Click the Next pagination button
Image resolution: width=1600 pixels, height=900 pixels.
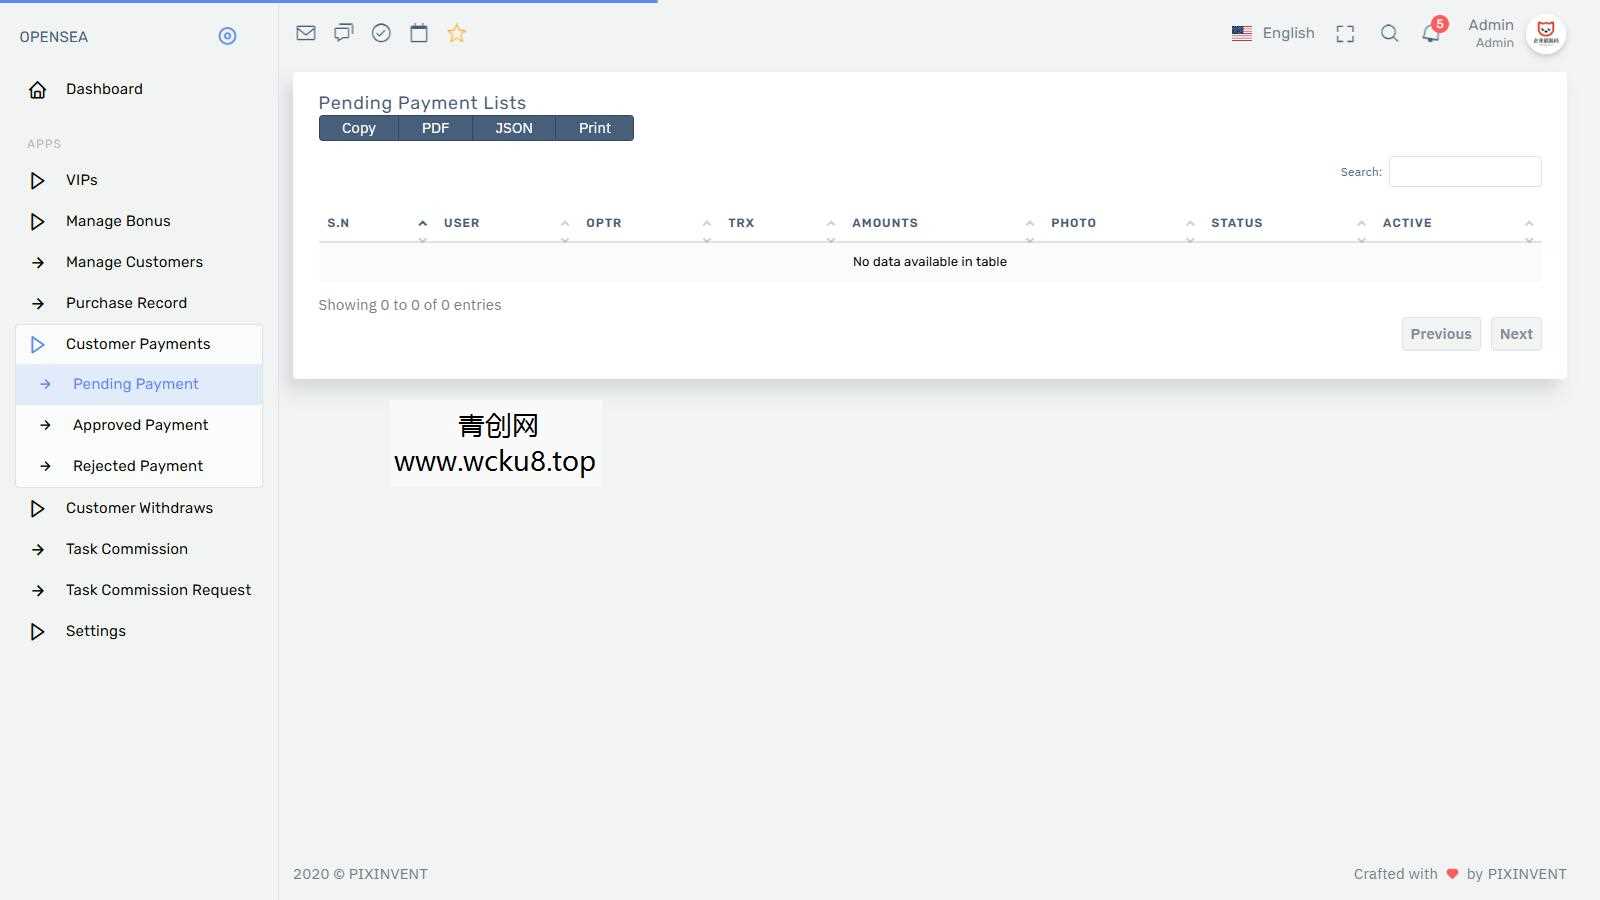tap(1515, 333)
